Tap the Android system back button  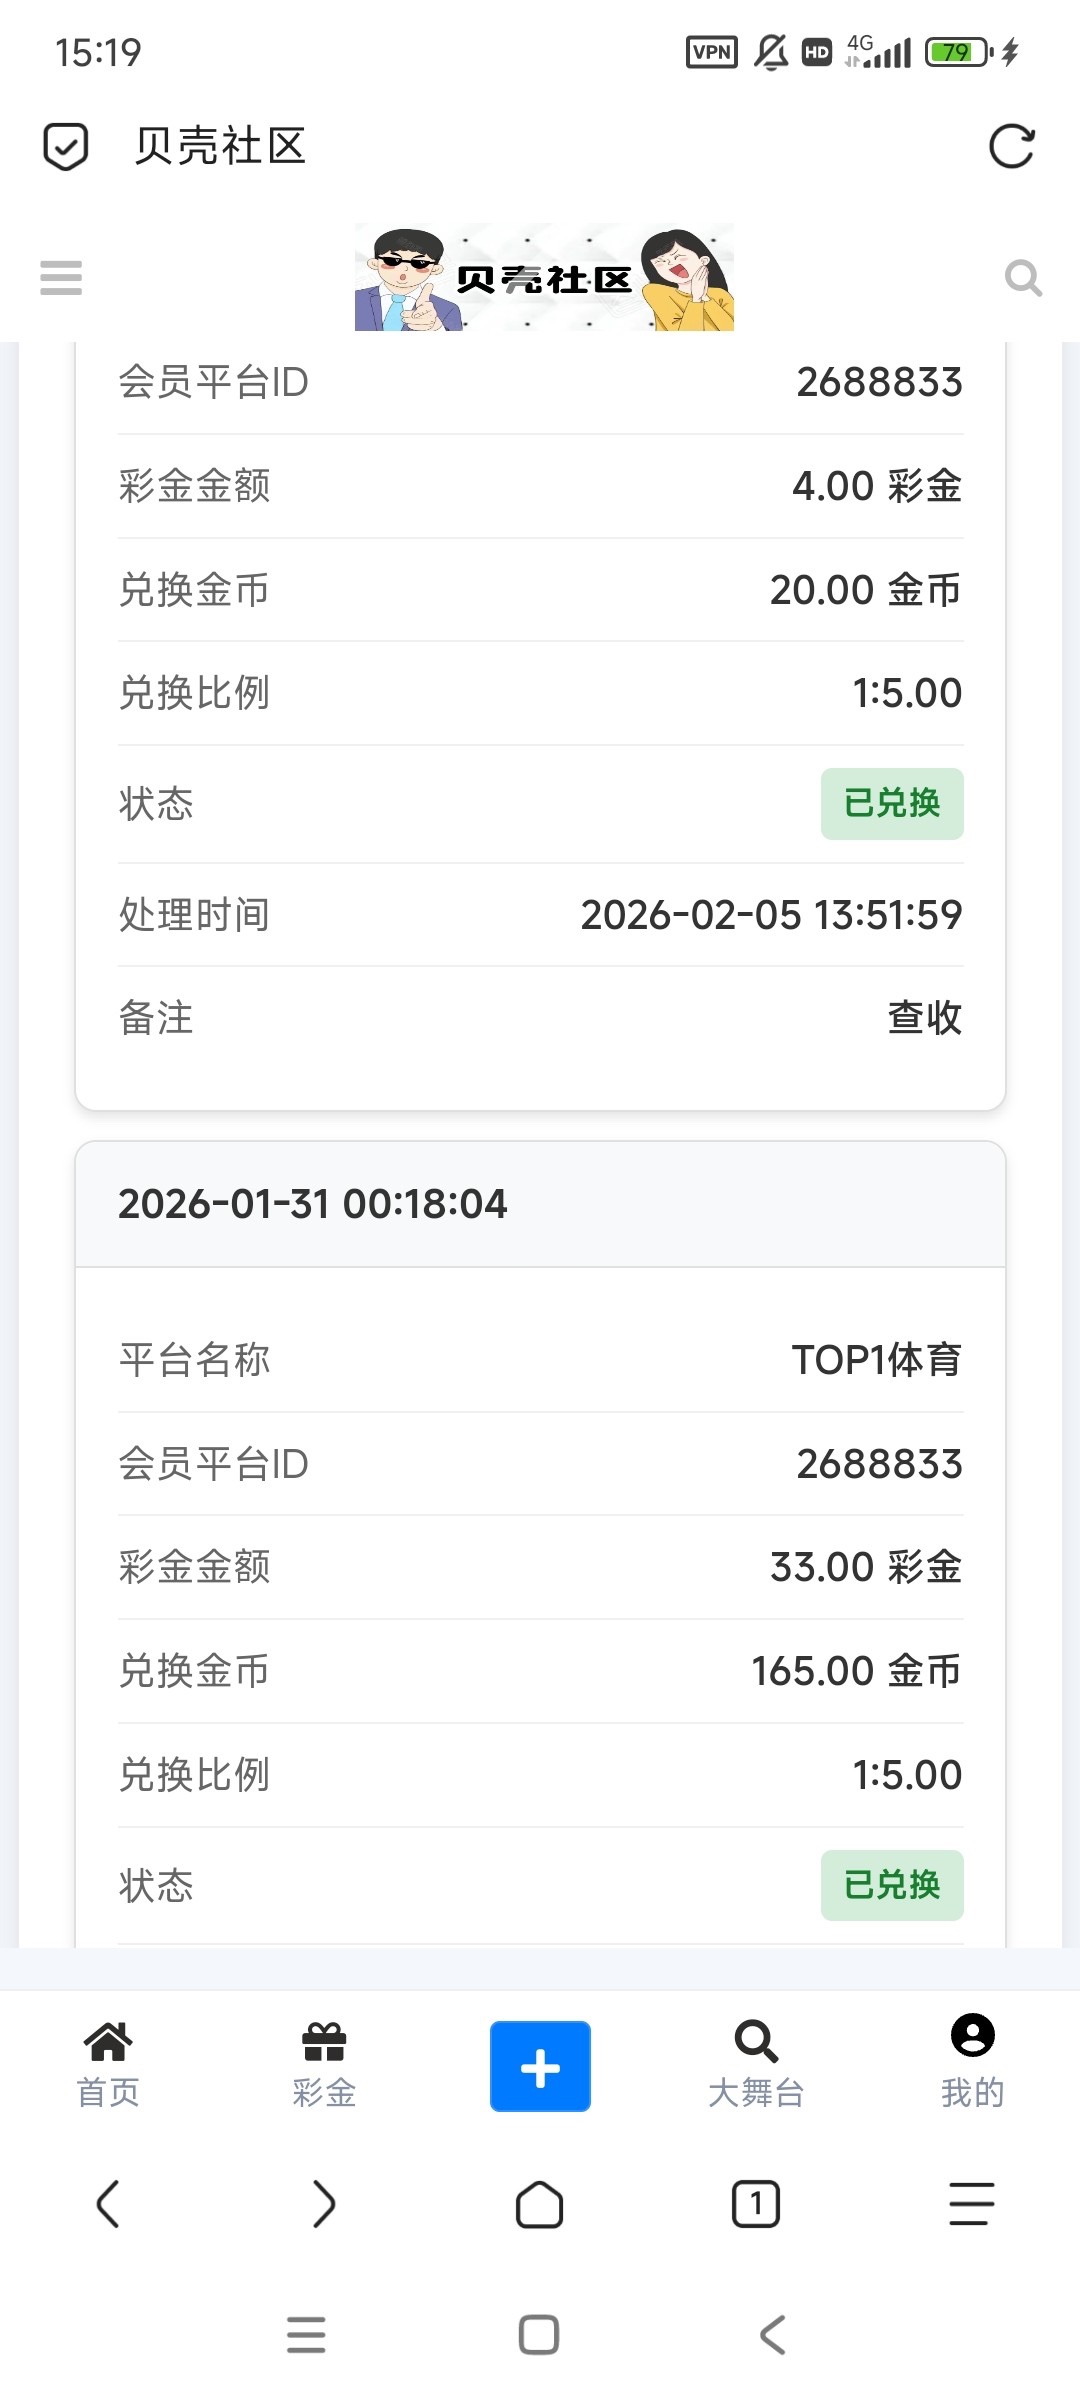click(773, 2336)
